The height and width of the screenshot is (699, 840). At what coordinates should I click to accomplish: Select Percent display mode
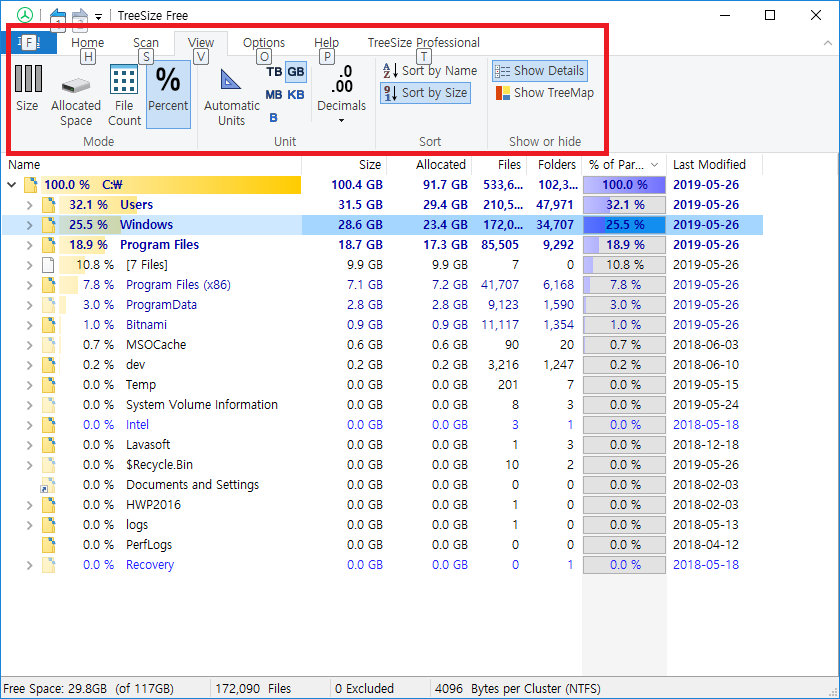tap(168, 94)
